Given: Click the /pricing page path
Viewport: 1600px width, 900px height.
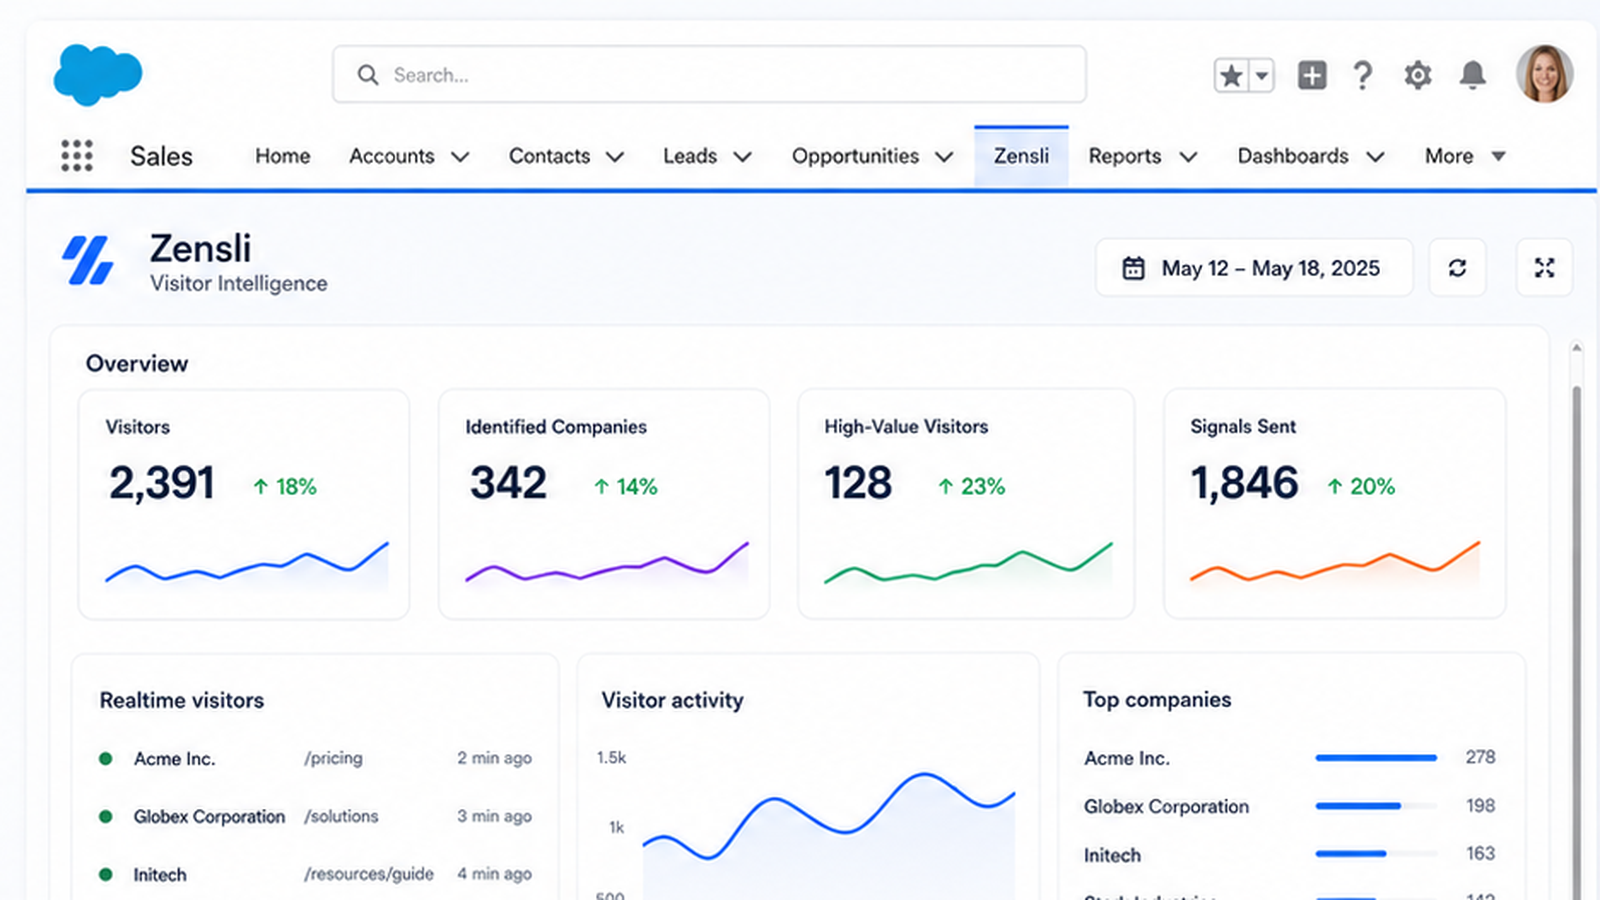Looking at the screenshot, I should coord(333,758).
